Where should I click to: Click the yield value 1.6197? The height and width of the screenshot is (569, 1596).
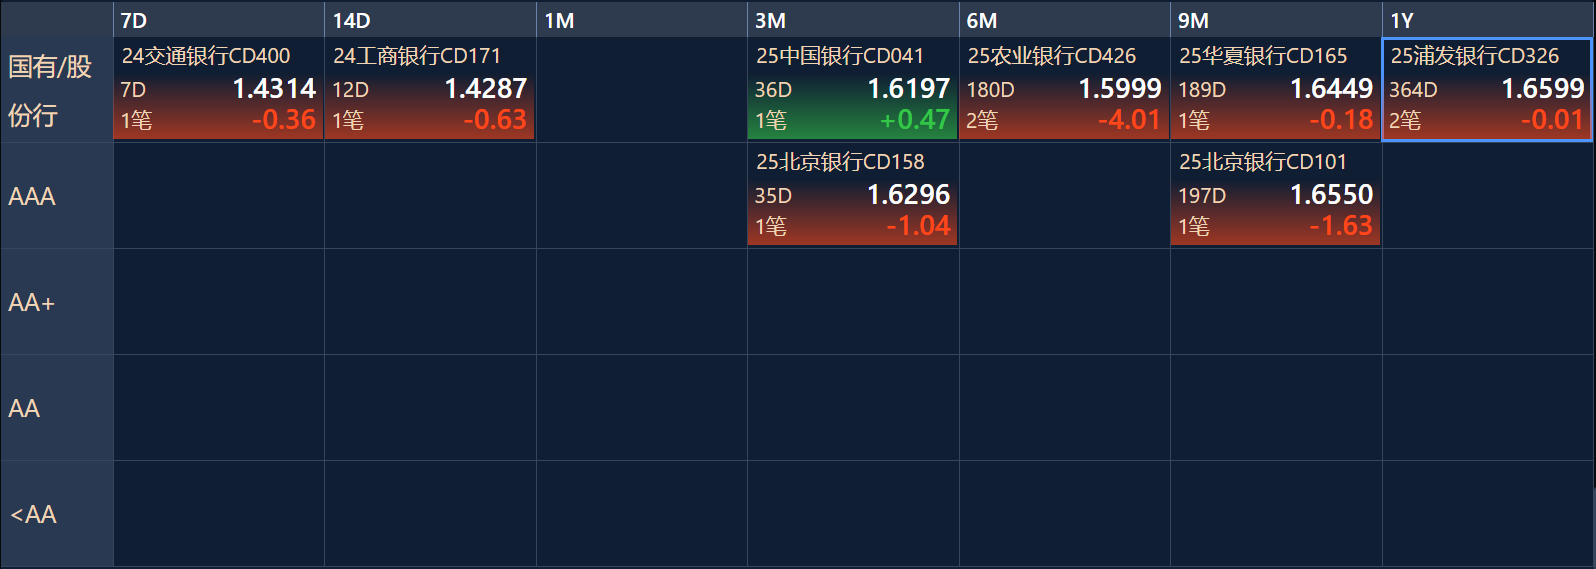click(x=908, y=89)
